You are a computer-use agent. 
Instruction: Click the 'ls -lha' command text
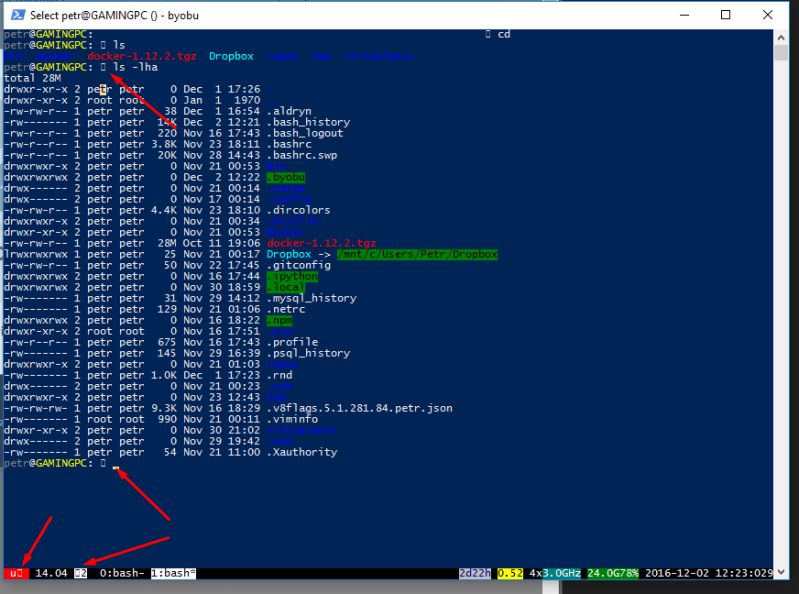tap(135, 67)
